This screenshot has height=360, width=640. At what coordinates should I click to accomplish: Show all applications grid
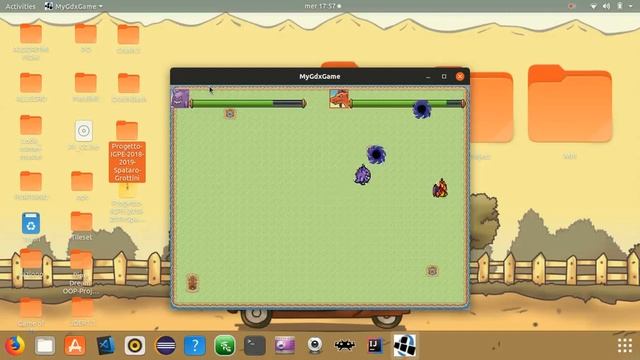[x=625, y=345]
